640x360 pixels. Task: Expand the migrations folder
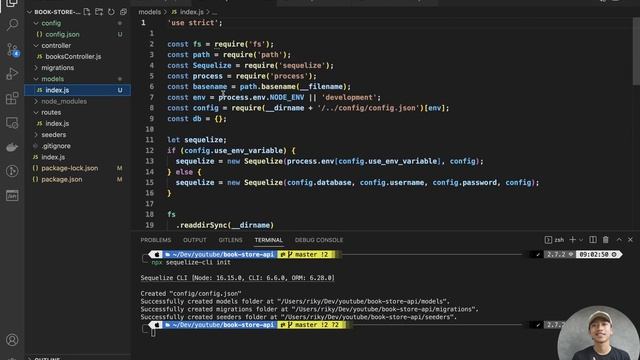click(78, 68)
